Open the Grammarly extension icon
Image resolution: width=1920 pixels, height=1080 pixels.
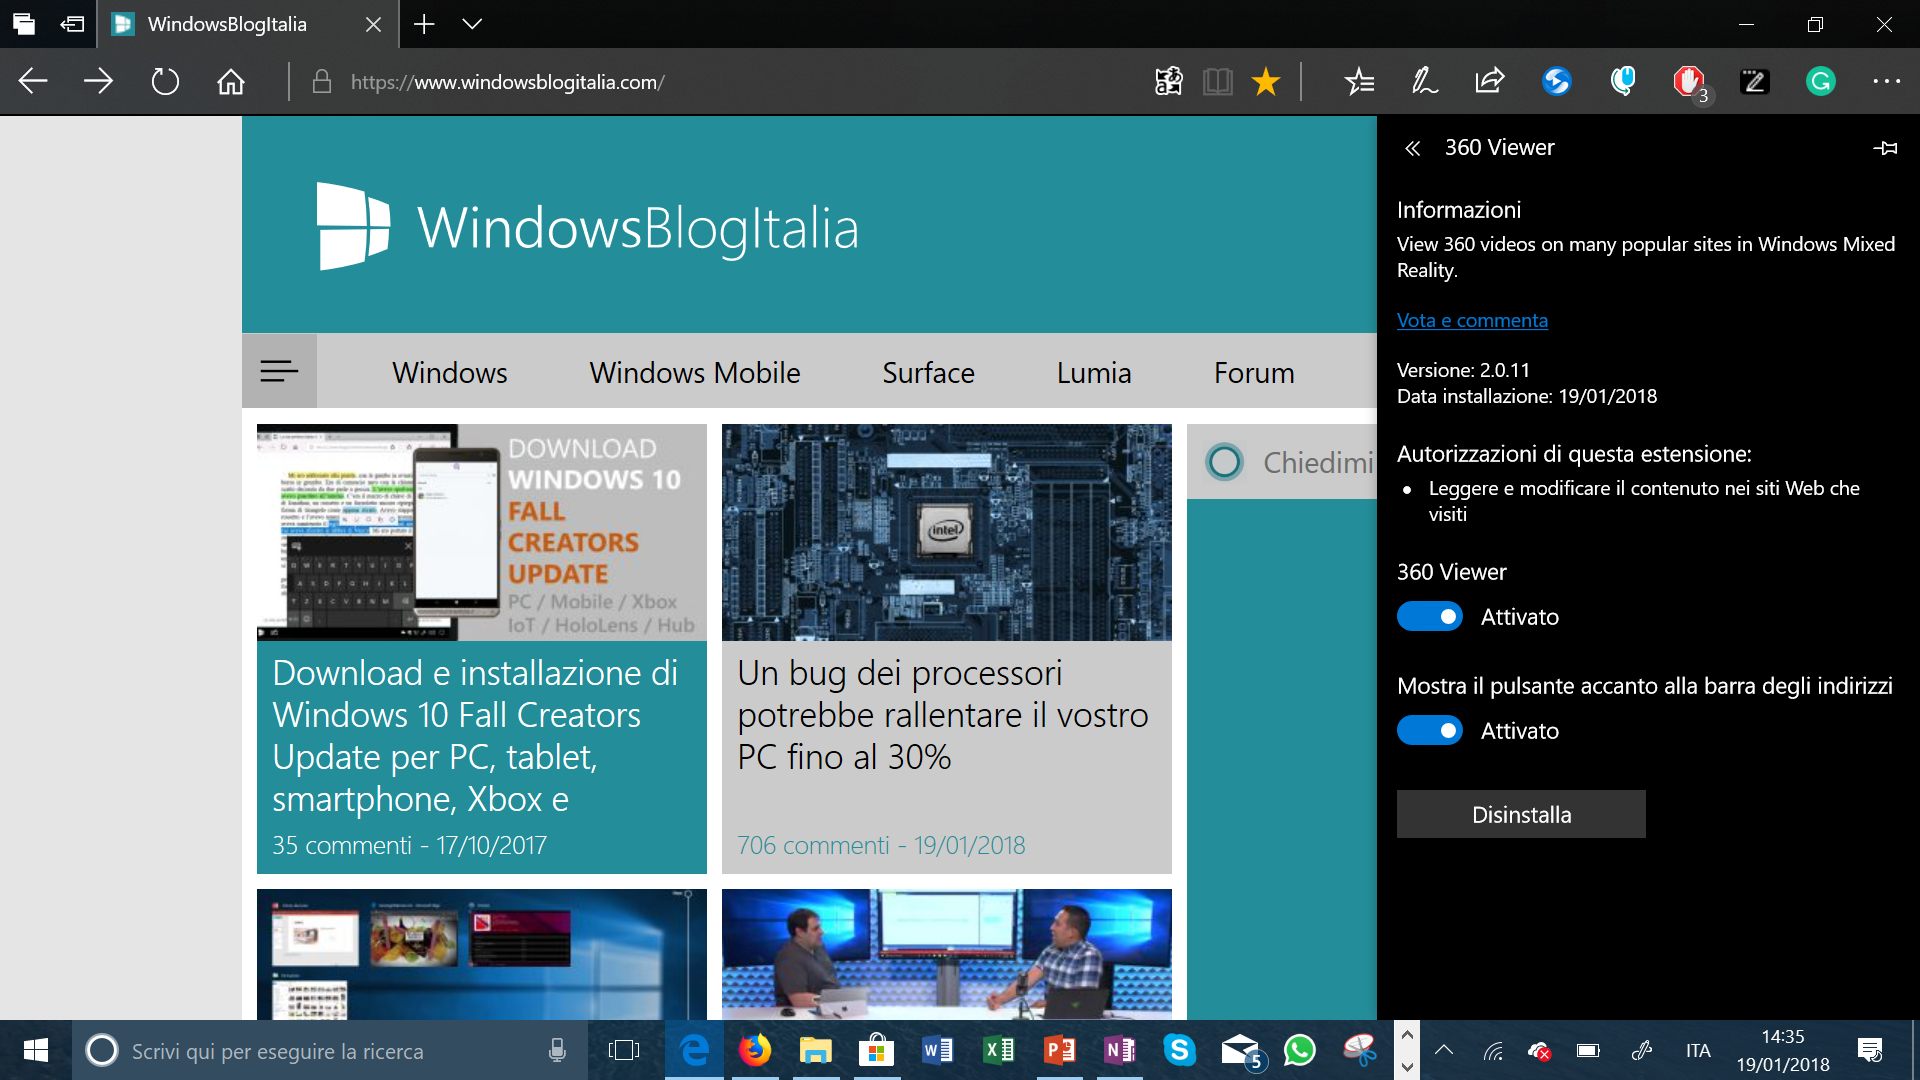pyautogui.click(x=1820, y=81)
